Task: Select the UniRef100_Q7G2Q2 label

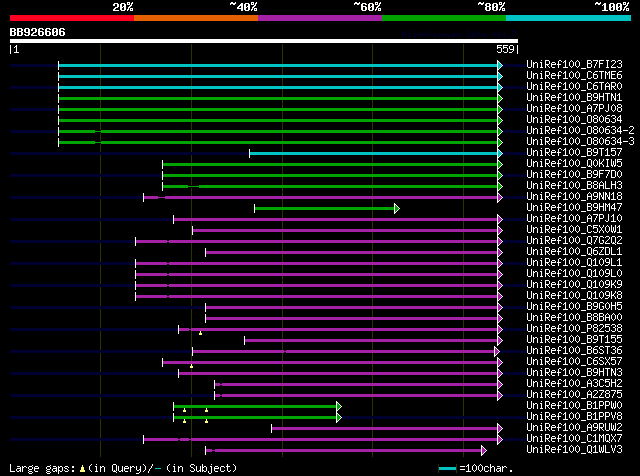Action: pyautogui.click(x=574, y=241)
